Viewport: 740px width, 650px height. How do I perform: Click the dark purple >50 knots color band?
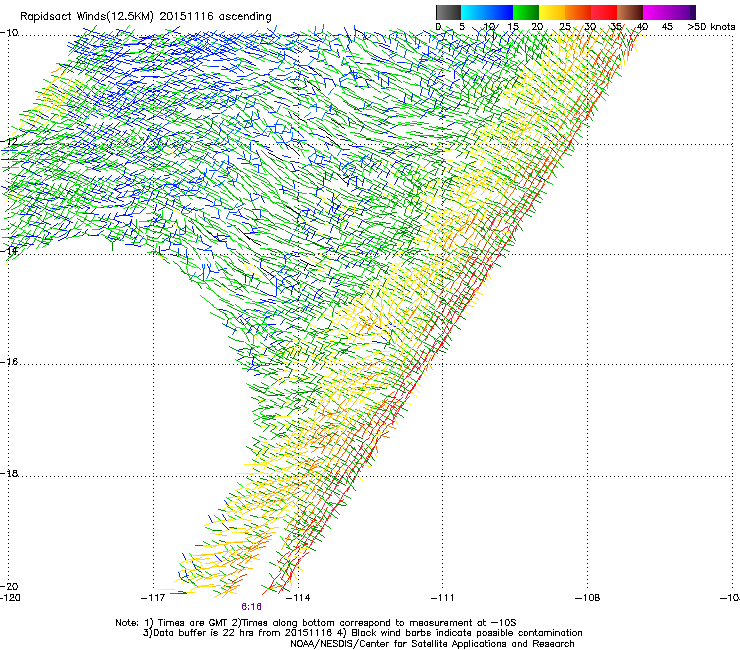tap(691, 12)
